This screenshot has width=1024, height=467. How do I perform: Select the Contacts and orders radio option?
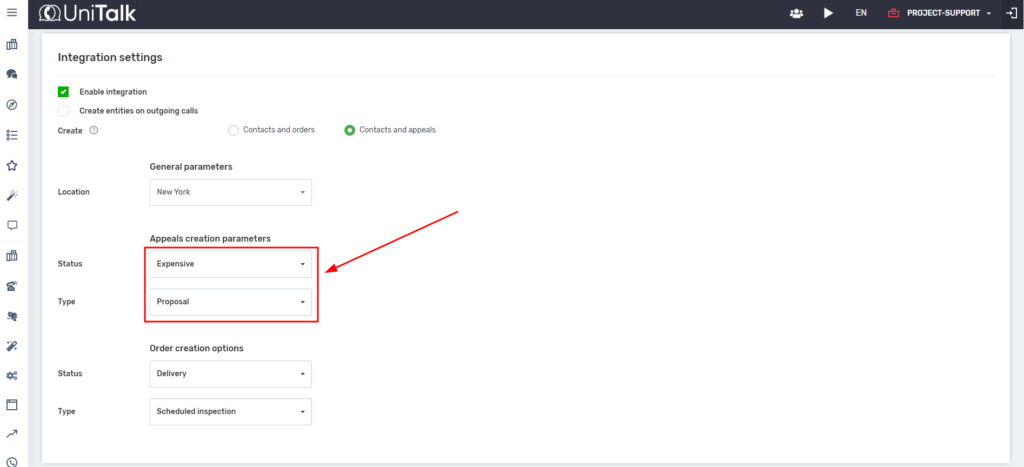coord(234,130)
